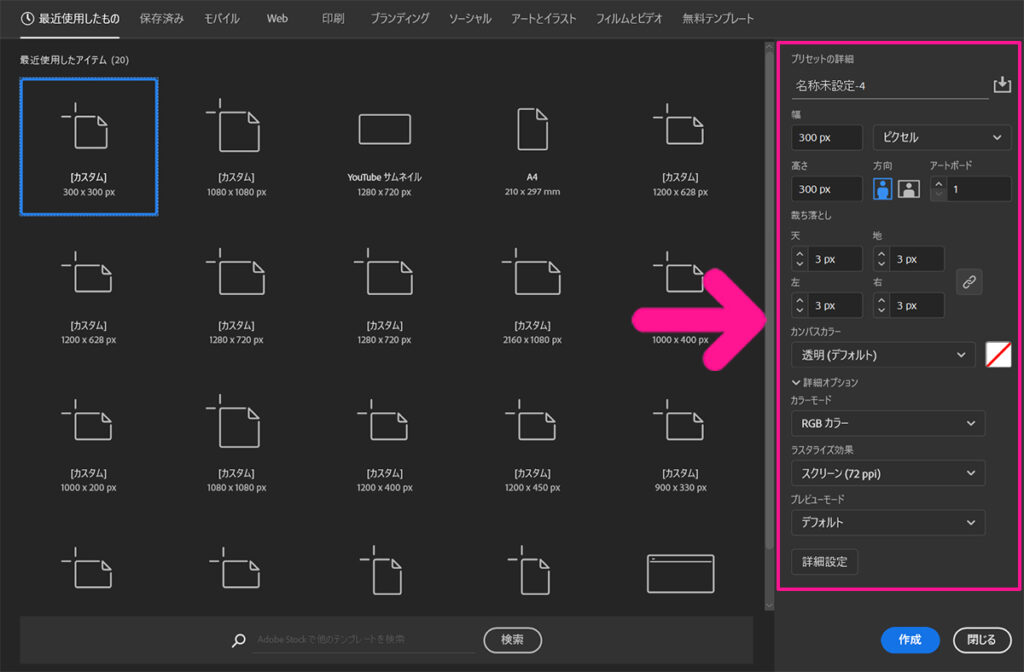Click the save preset icon beside the name

pyautogui.click(x=1002, y=85)
